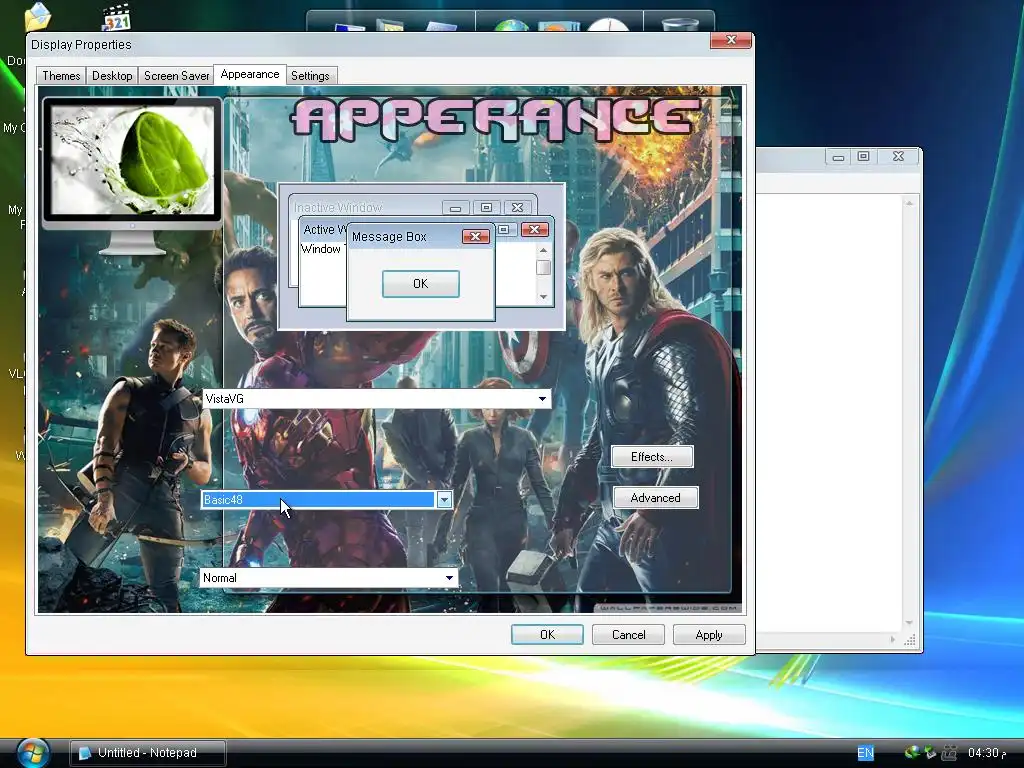Click the Apply button

[x=709, y=635]
